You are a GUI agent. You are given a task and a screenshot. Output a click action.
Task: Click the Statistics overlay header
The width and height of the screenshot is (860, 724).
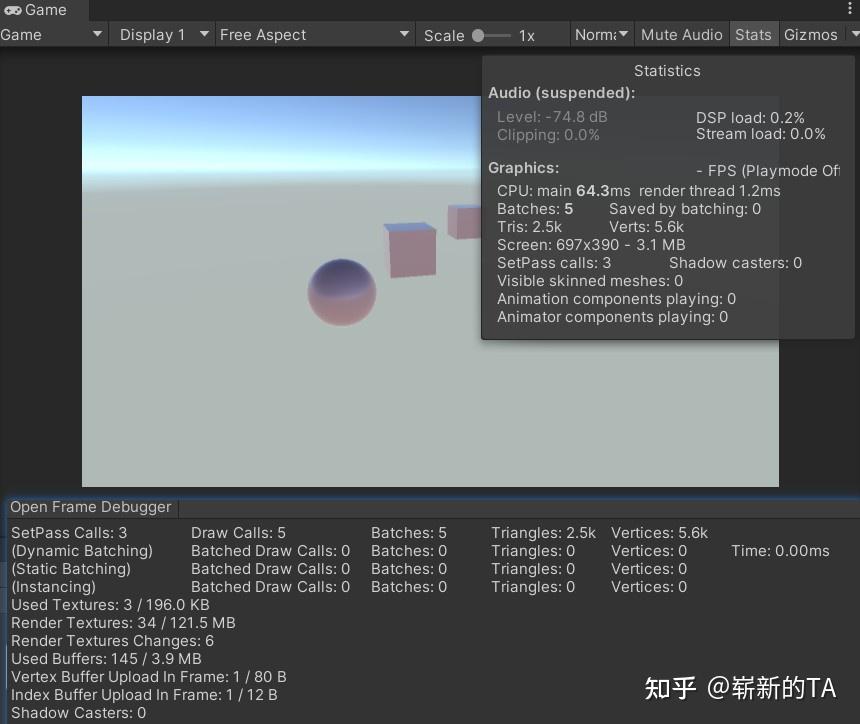point(666,70)
